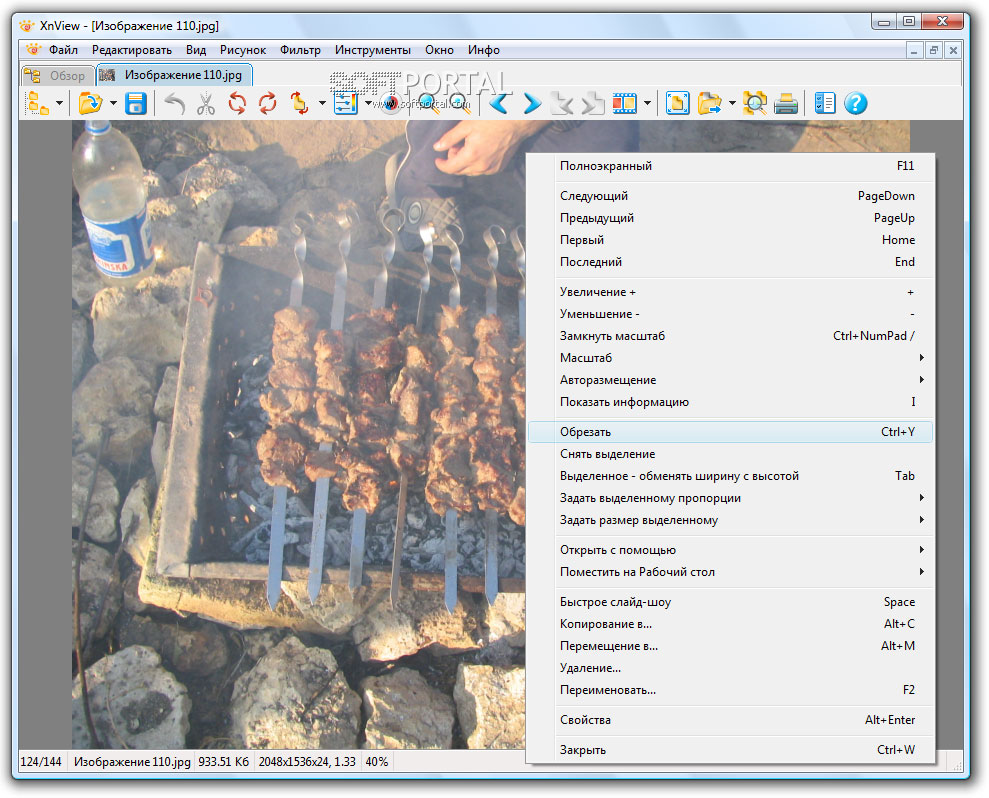Expand the Масштаб submenu
The width and height of the screenshot is (989, 798).
pos(730,358)
